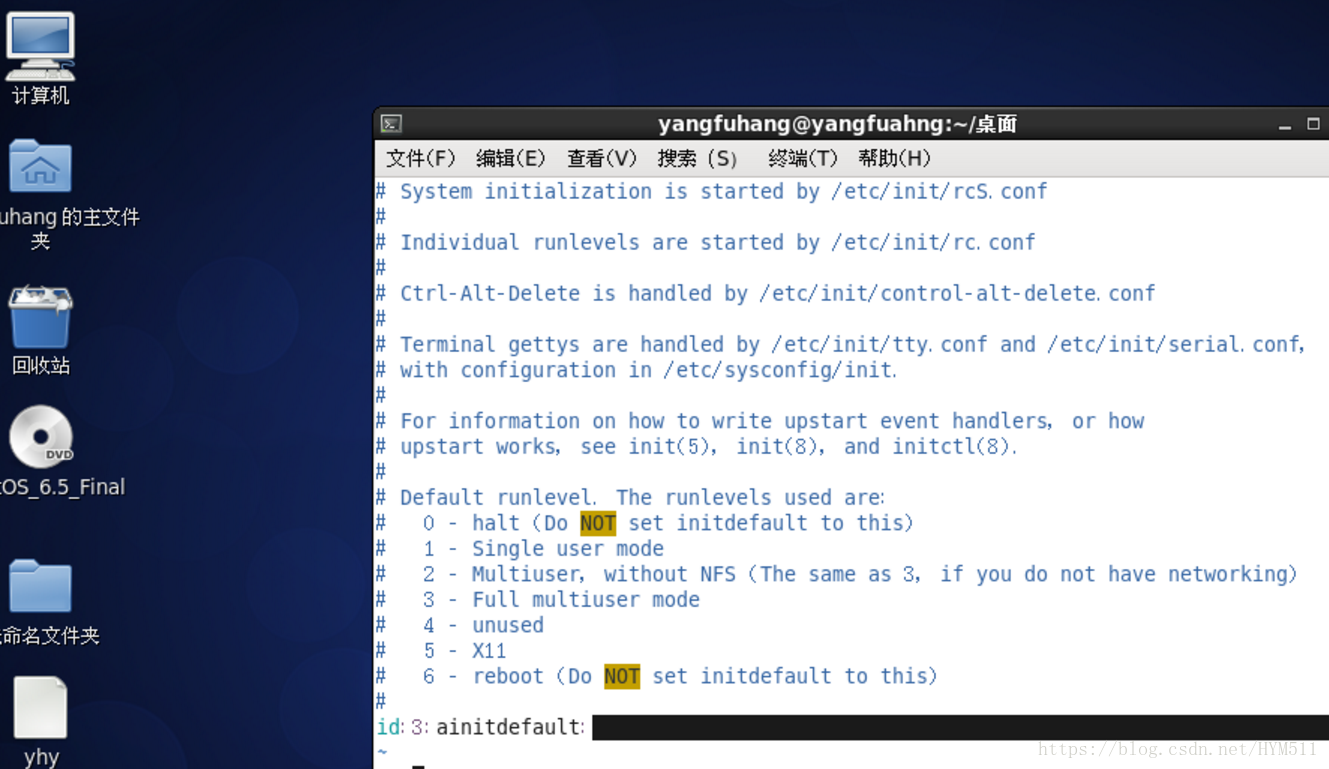Minimize the terminal window
Screen dimensions: 1329x769
[x=1285, y=125]
